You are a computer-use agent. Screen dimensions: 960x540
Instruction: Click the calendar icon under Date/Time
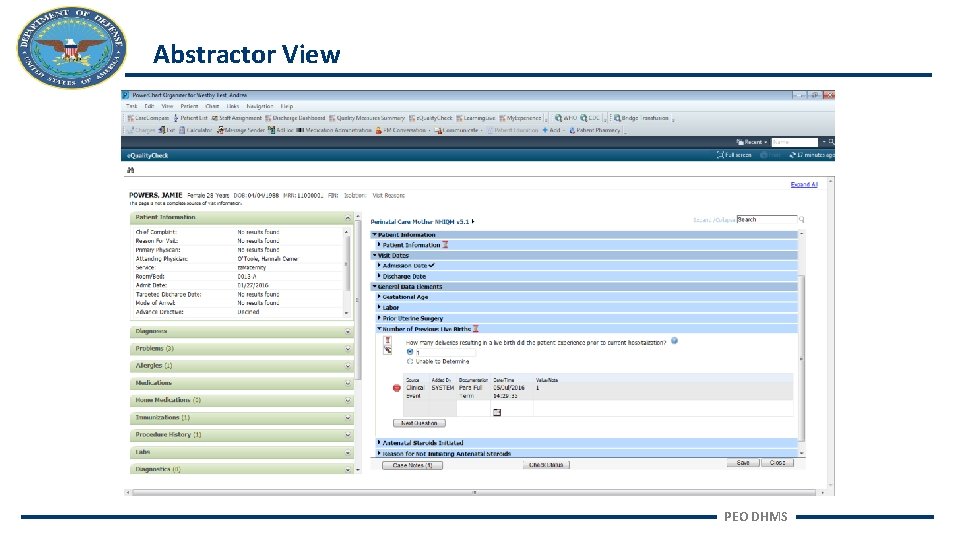497,413
